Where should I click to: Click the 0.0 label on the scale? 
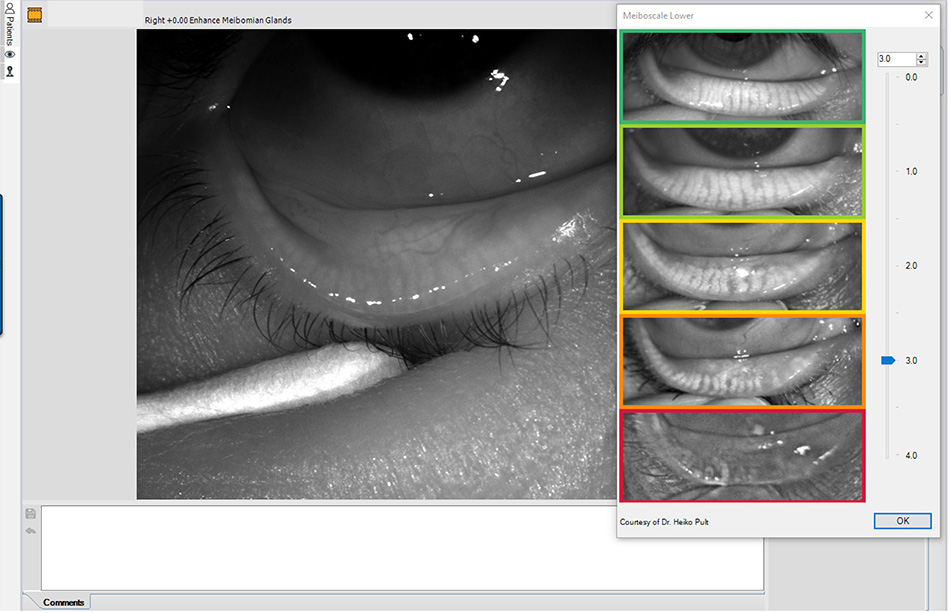tap(911, 77)
